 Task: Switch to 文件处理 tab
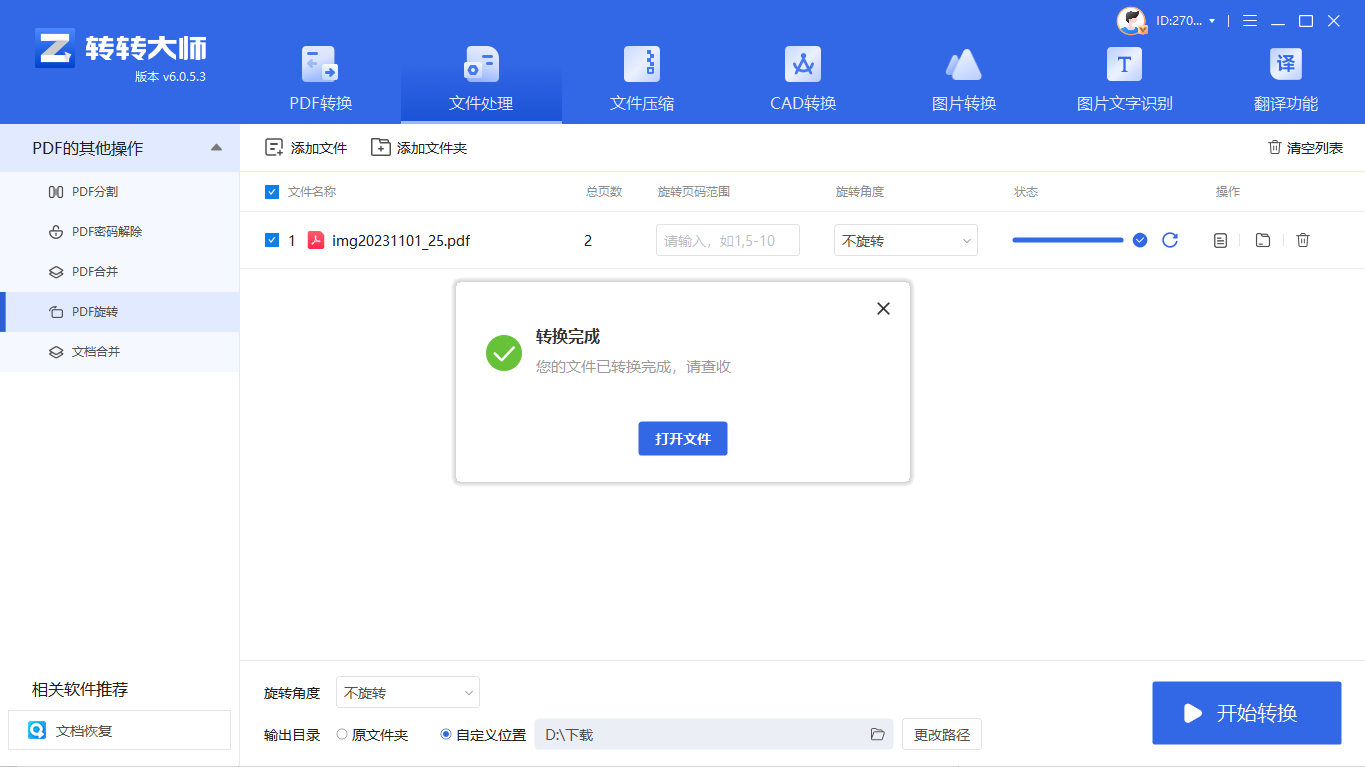pyautogui.click(x=481, y=80)
